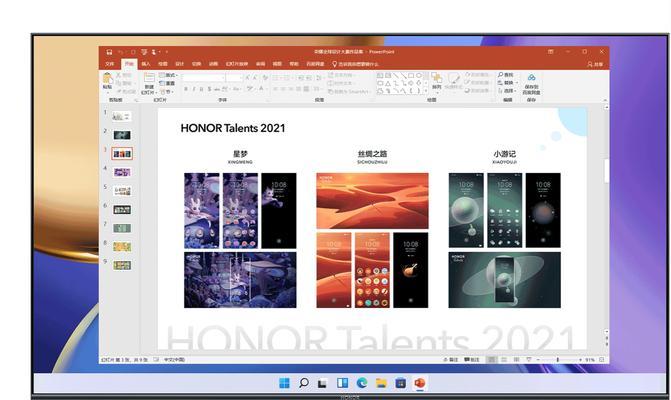Click the Tell me what you want search box

coord(355,64)
